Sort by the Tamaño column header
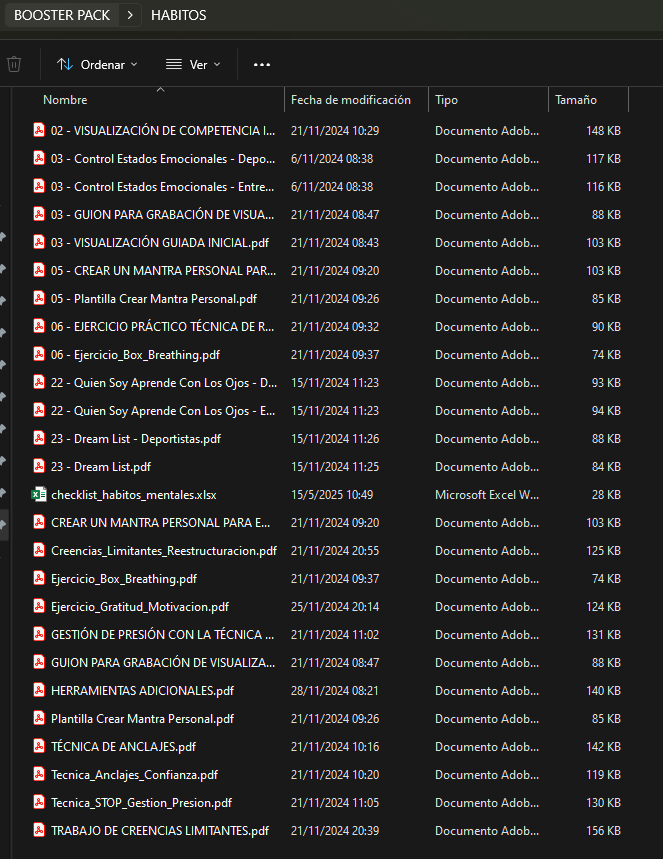The image size is (663, 859). tap(576, 100)
